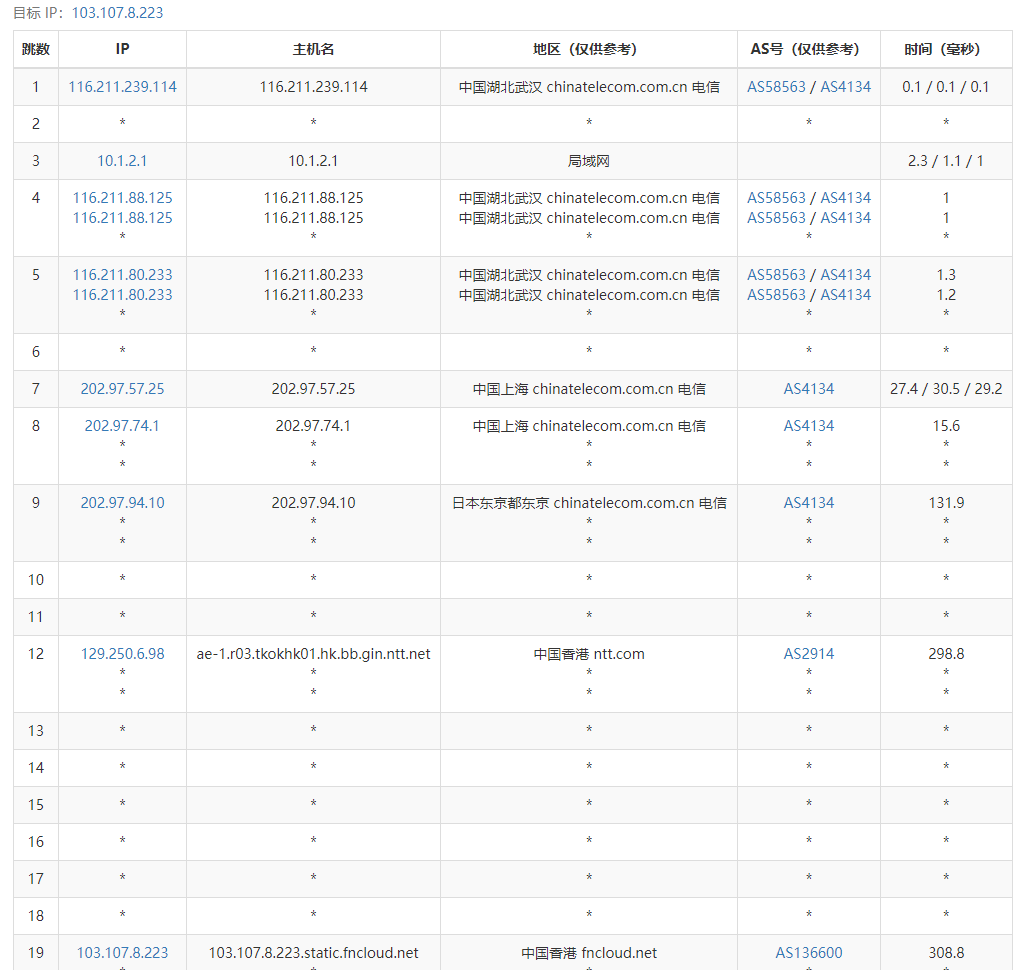Click the time value 2.3 / 1.1 / 1
Image resolution: width=1020 pixels, height=970 pixels.
(946, 161)
